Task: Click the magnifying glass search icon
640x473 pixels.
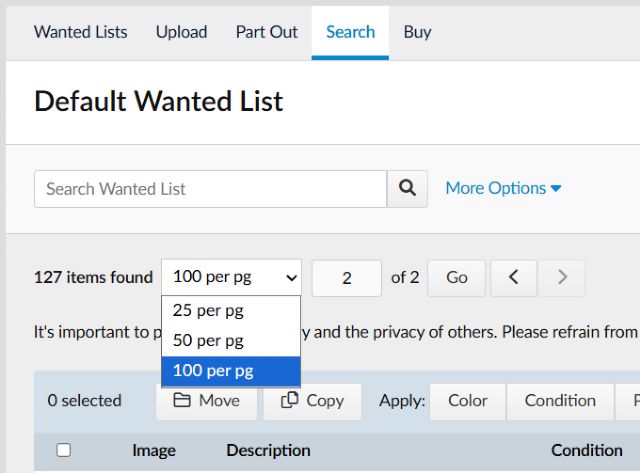Action: point(407,188)
